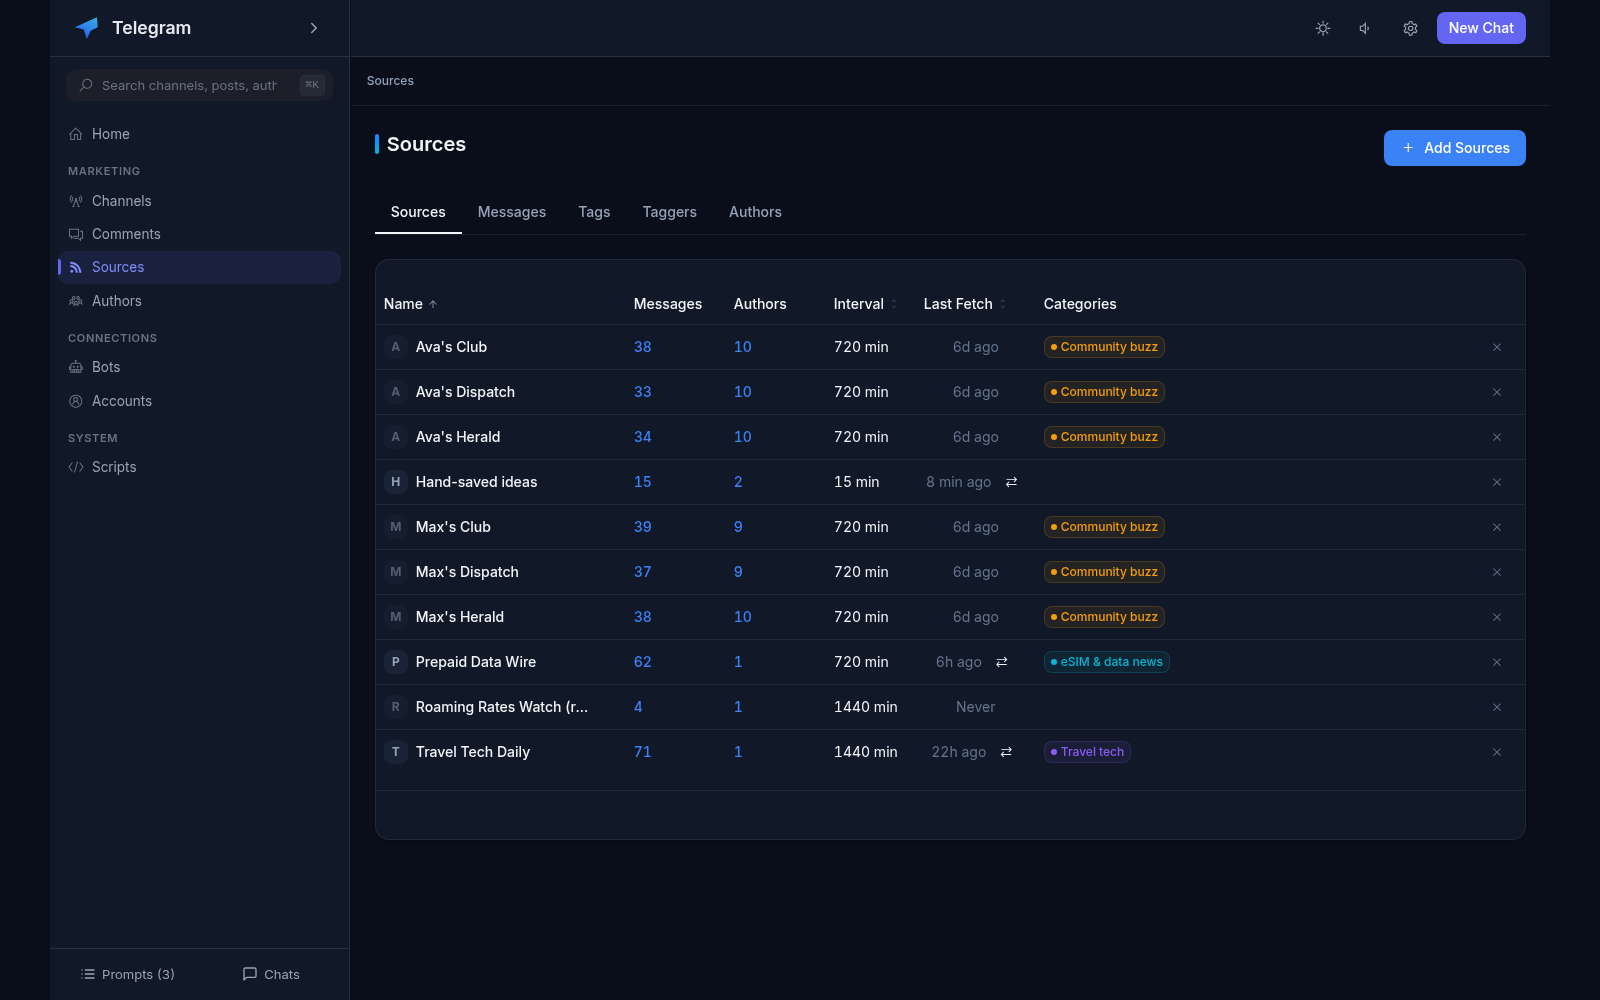
Task: Open message count 71 for Travel Tech Daily
Action: click(x=643, y=752)
